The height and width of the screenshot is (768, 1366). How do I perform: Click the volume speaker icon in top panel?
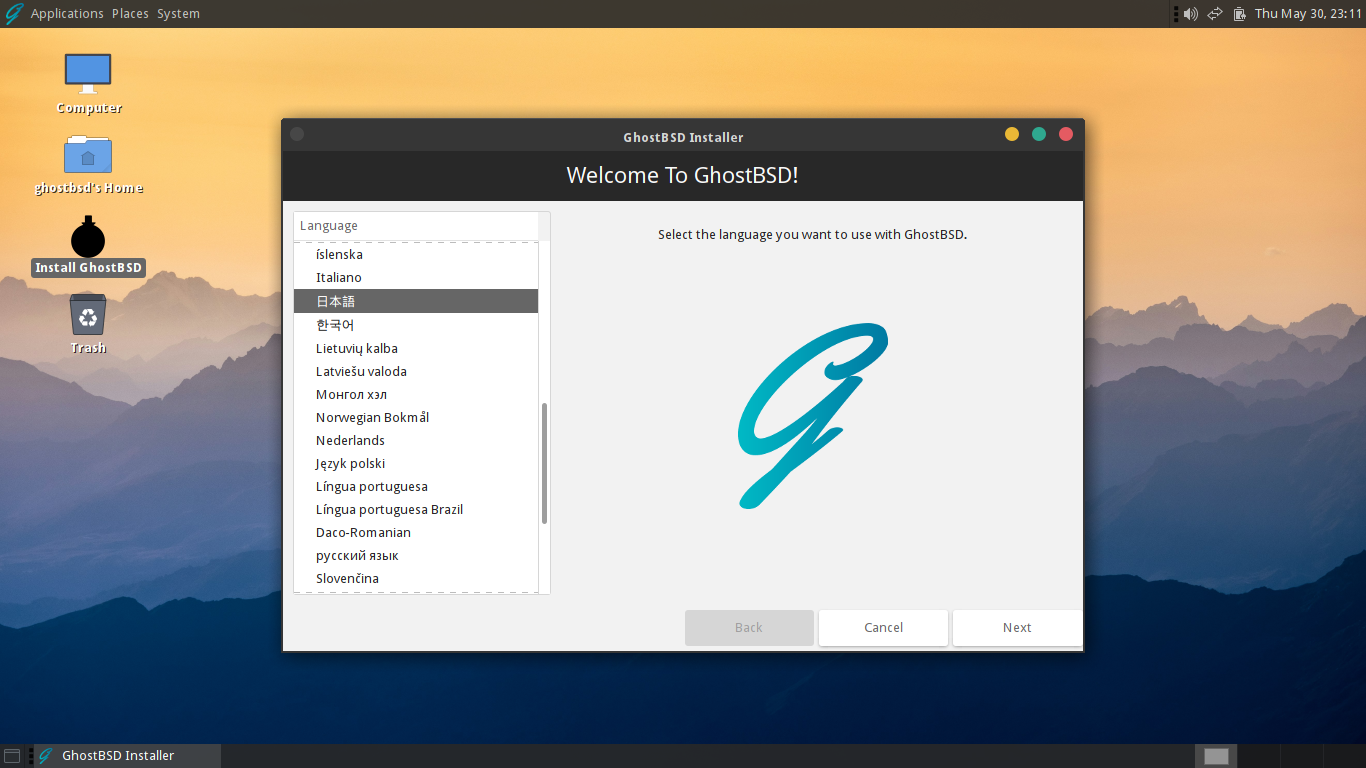coord(1190,14)
